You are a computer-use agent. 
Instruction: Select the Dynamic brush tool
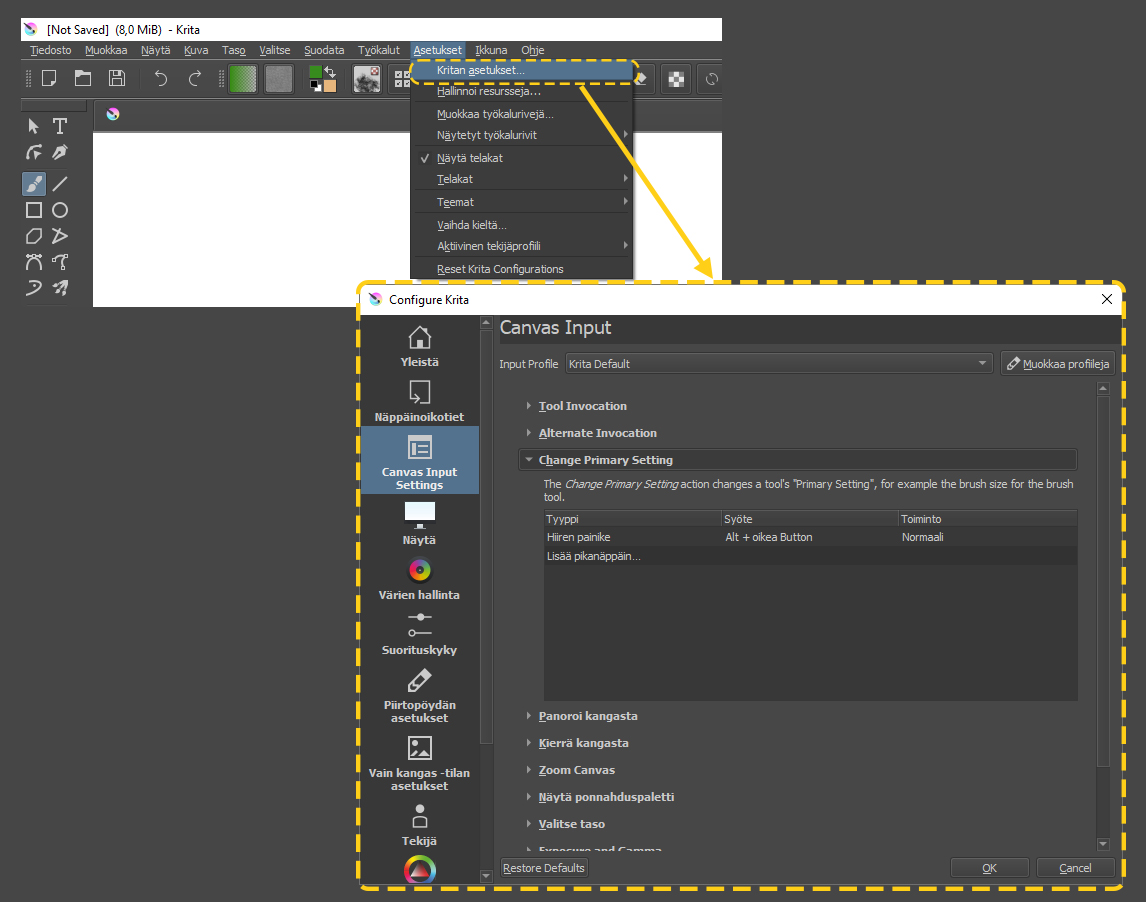(34, 287)
